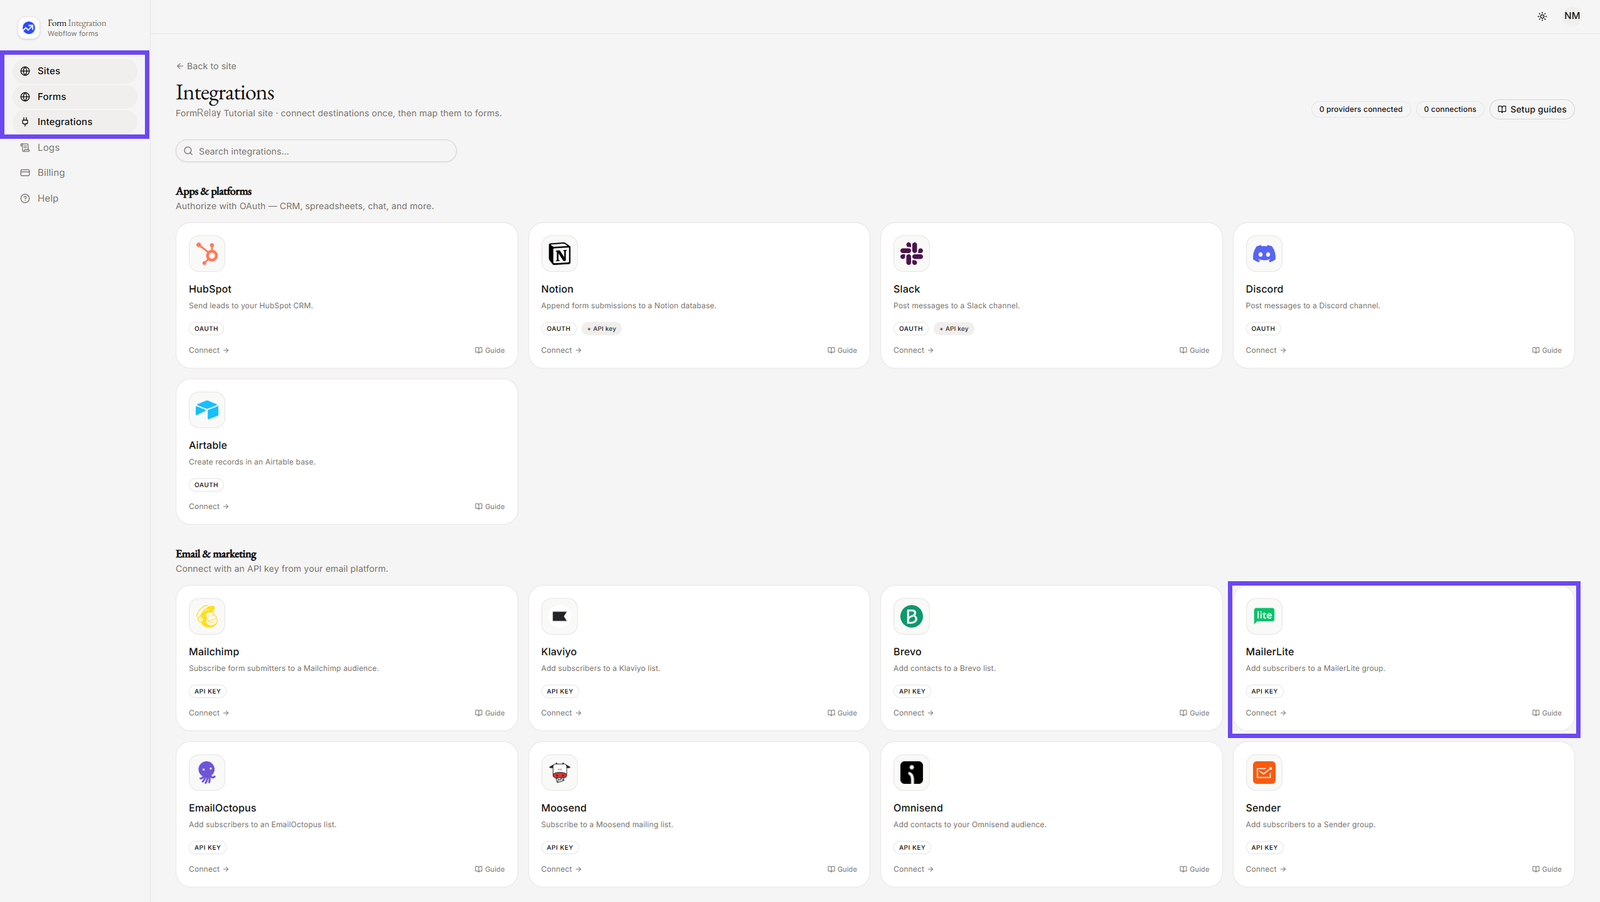The image size is (1600, 902).
Task: Click Connect on the EmailOctopus card
Action: [209, 869]
